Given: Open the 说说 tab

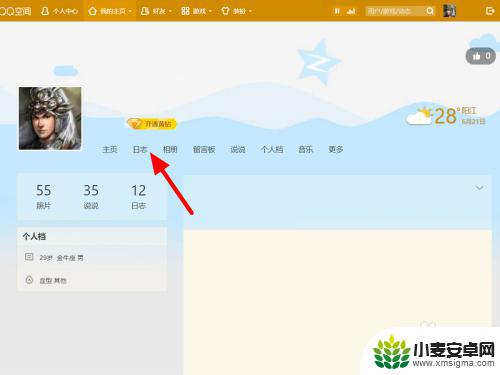Looking at the screenshot, I should 238,149.
